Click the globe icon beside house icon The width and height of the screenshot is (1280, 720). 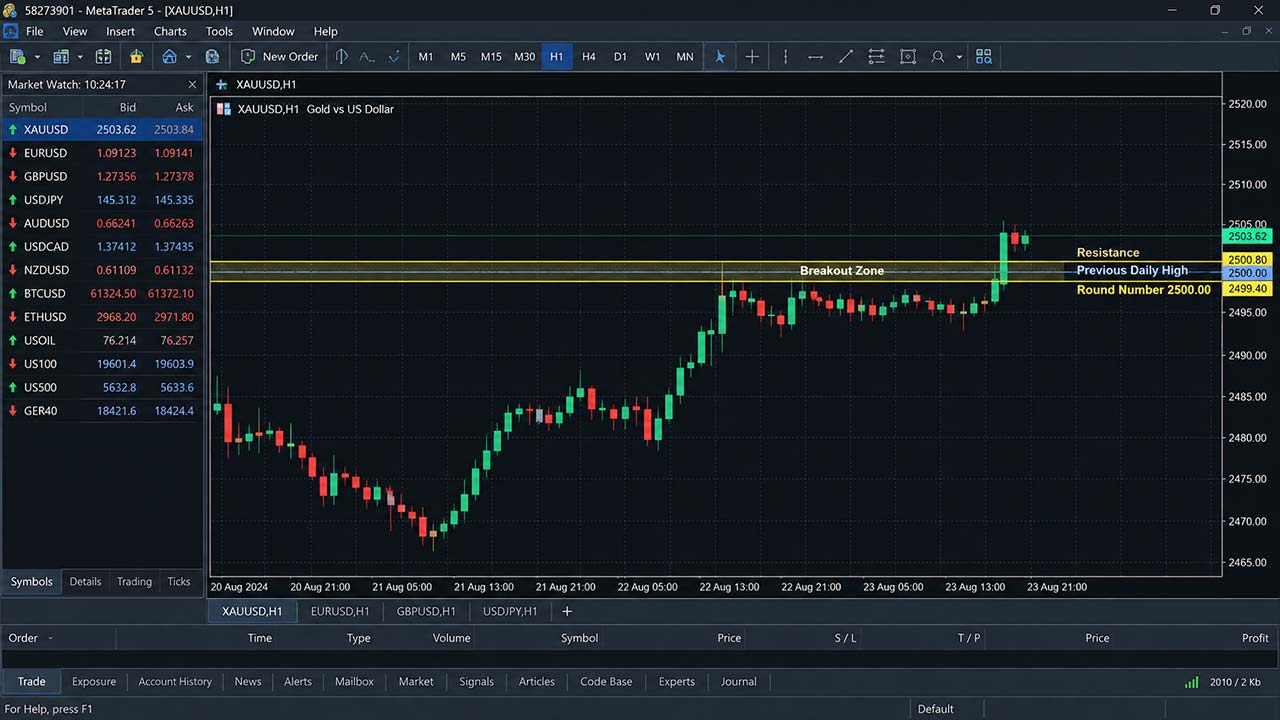coord(212,57)
